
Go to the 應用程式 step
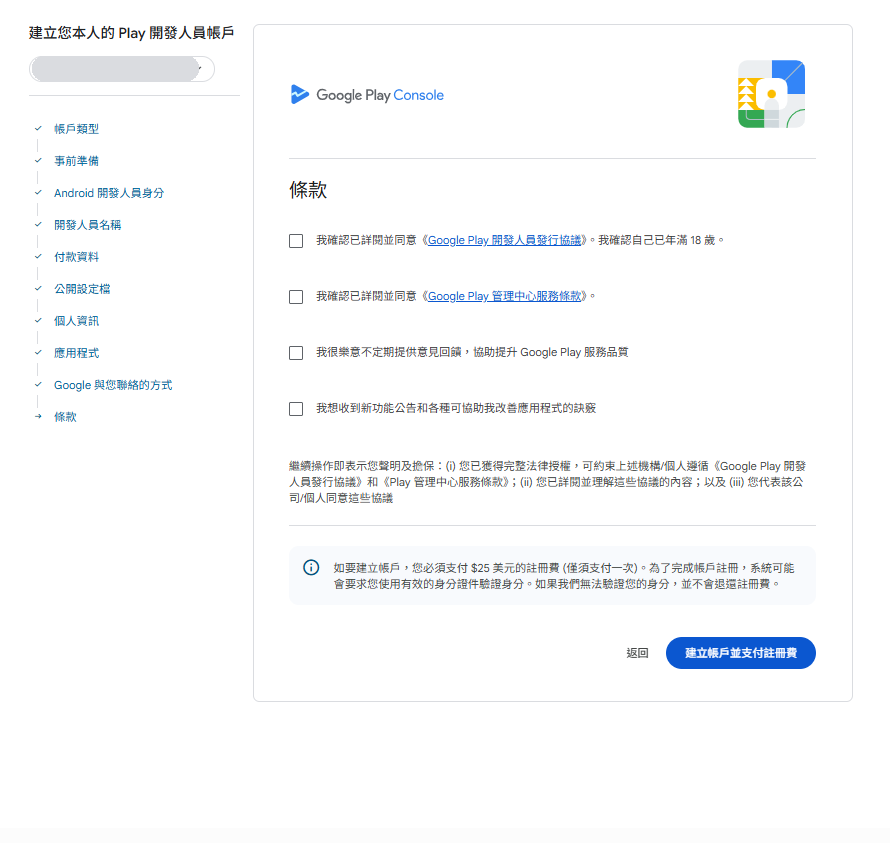(76, 353)
